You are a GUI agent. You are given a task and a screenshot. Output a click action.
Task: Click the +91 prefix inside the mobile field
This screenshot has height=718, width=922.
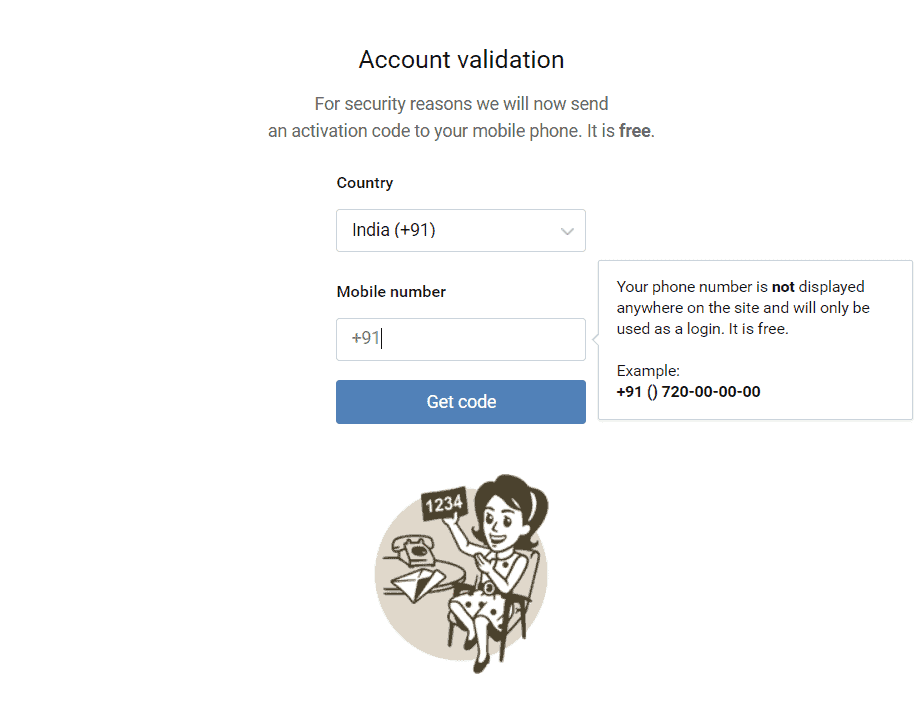coord(365,339)
